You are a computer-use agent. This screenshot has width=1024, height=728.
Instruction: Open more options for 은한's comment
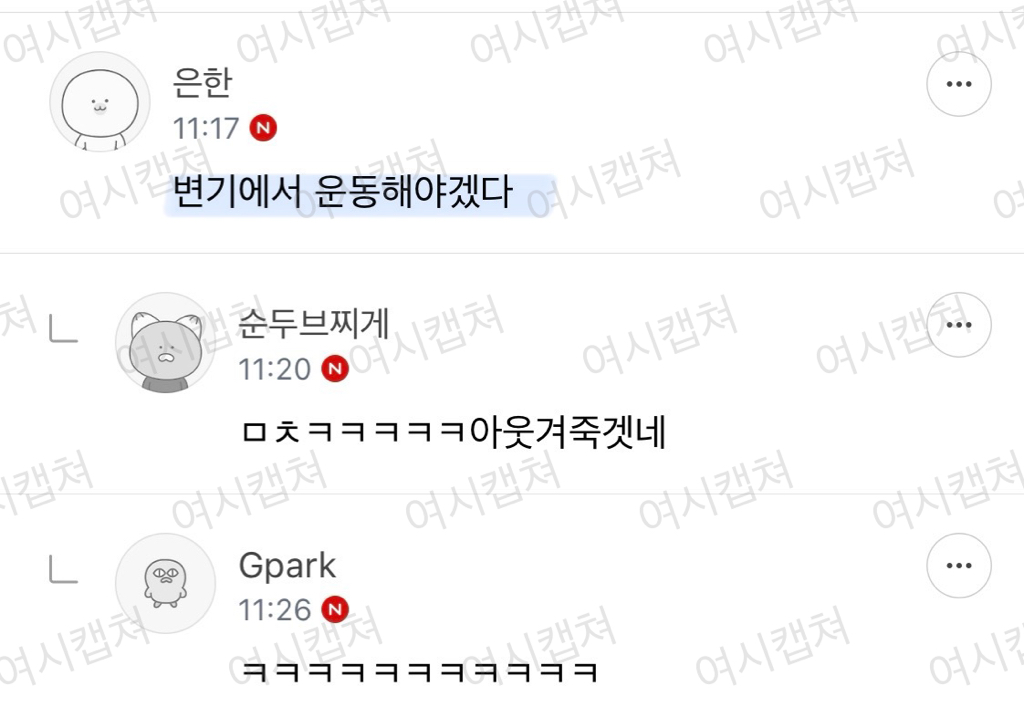click(x=959, y=84)
